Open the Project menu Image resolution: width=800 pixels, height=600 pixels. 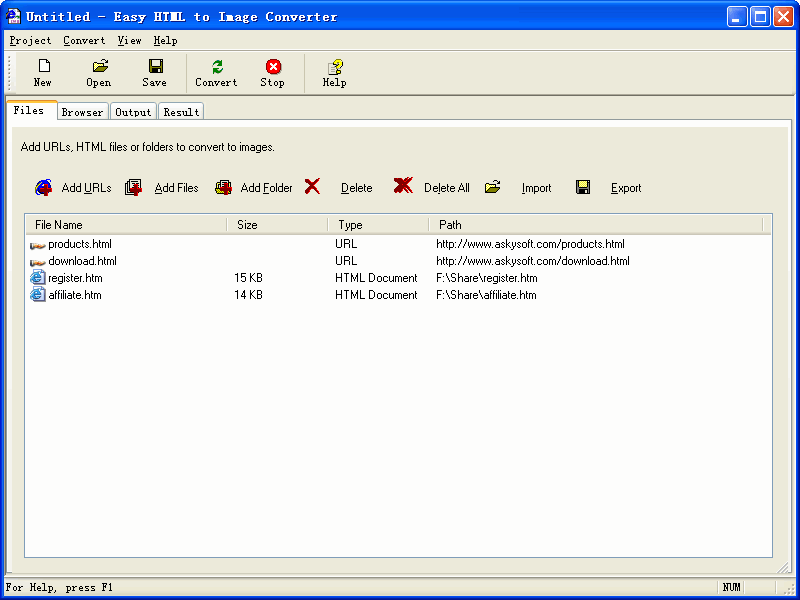pyautogui.click(x=30, y=40)
